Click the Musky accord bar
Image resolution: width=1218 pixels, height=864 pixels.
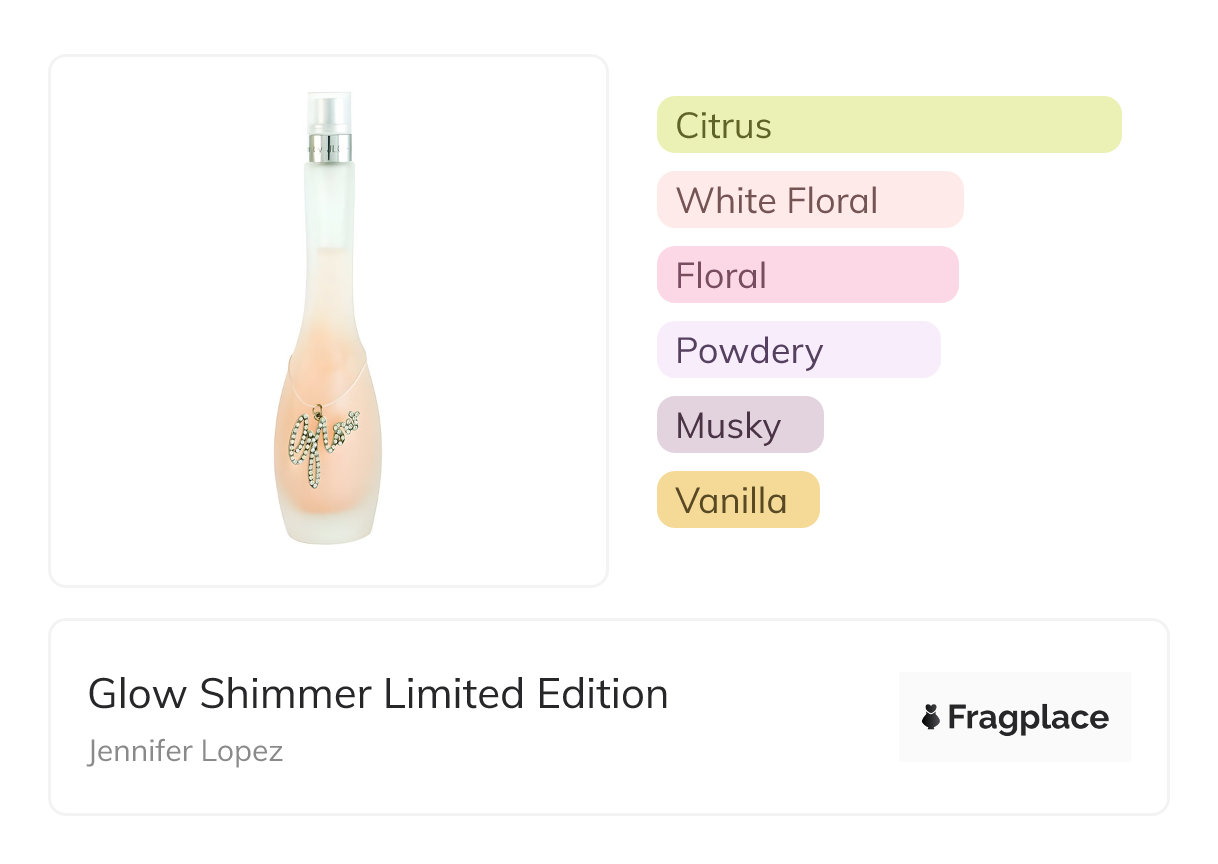740,425
